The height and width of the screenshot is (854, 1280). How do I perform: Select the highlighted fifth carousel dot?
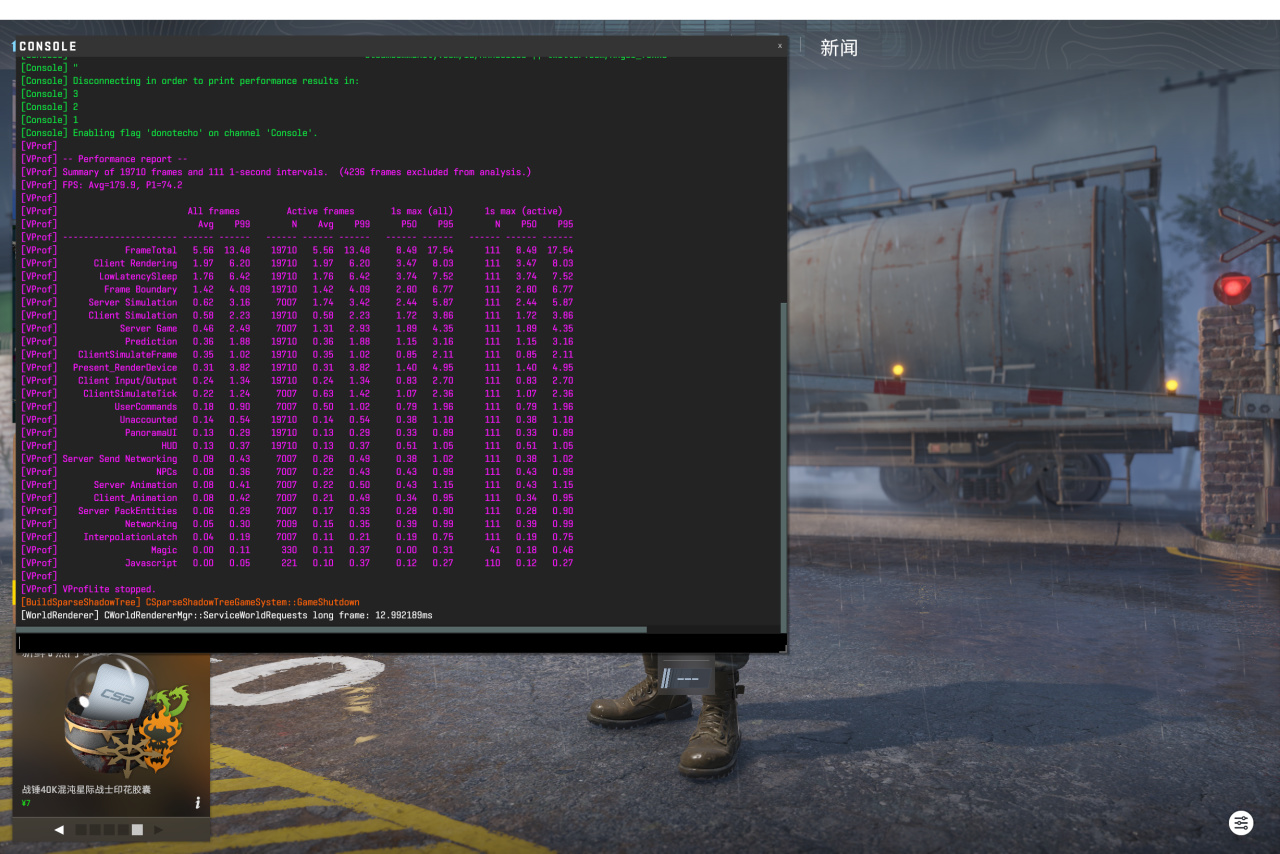(137, 829)
